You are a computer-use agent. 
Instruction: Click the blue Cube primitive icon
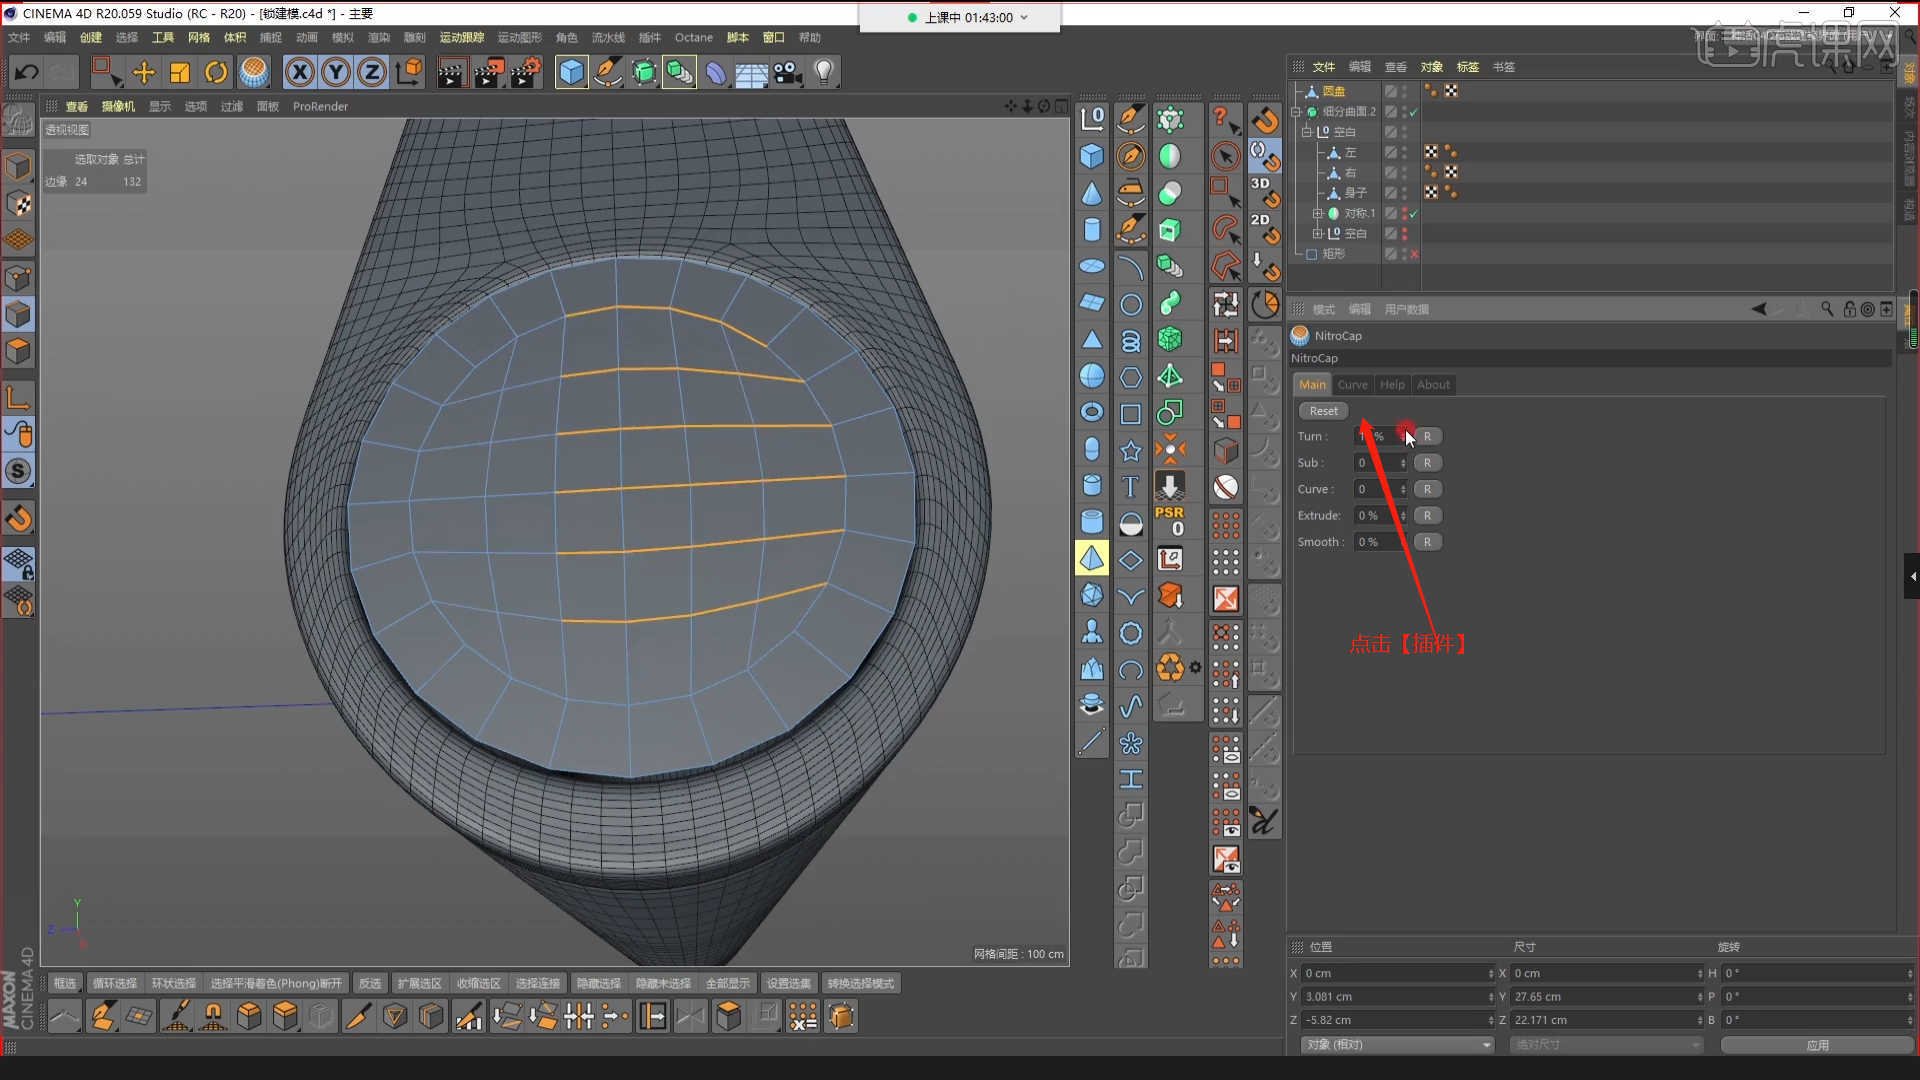click(x=571, y=72)
